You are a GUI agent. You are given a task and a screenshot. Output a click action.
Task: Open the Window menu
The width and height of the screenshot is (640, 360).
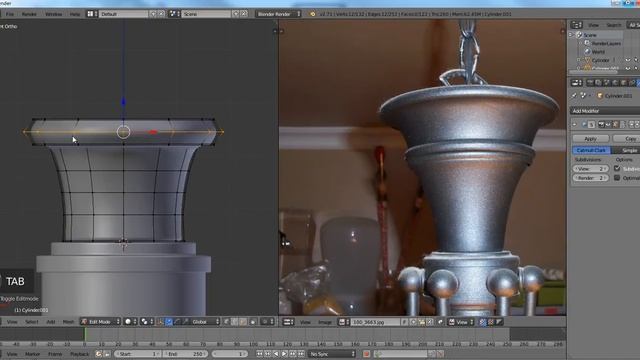53,14
